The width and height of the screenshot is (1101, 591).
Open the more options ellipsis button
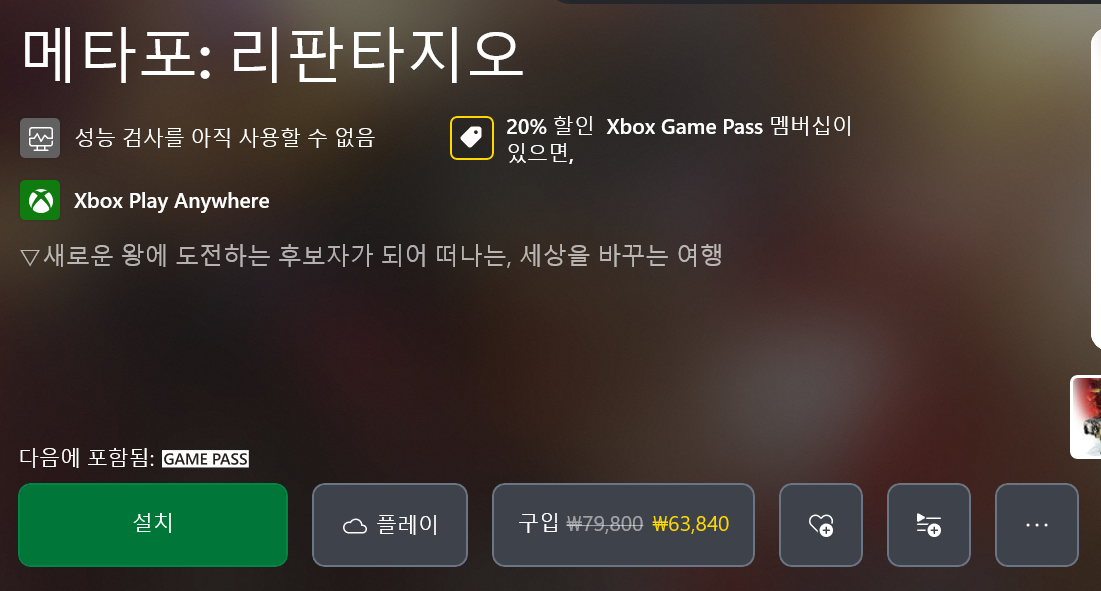click(1036, 524)
